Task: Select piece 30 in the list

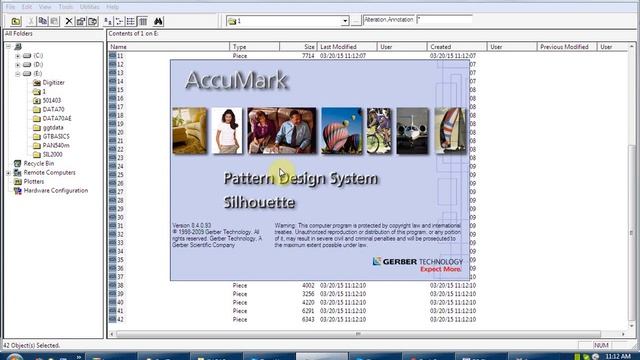Action: [x=116, y=217]
